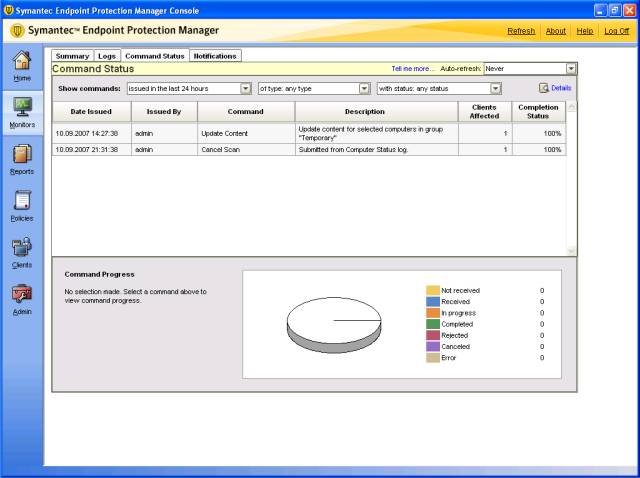Viewport: 640px width, 478px height.
Task: Open the Admin toolbox icon
Action: (22, 294)
